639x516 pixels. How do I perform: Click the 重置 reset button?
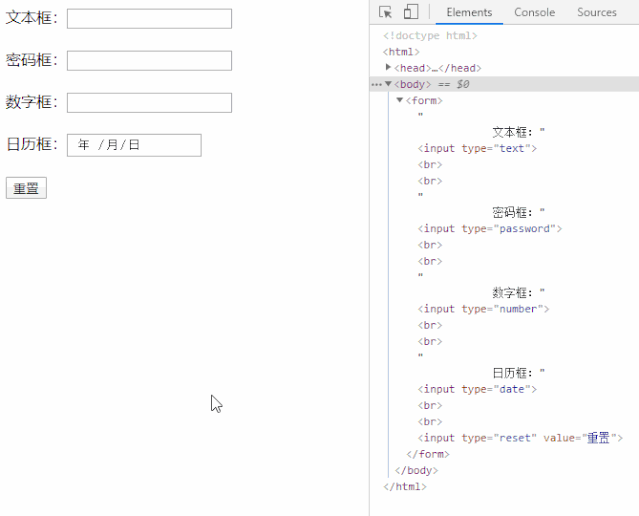click(26, 188)
